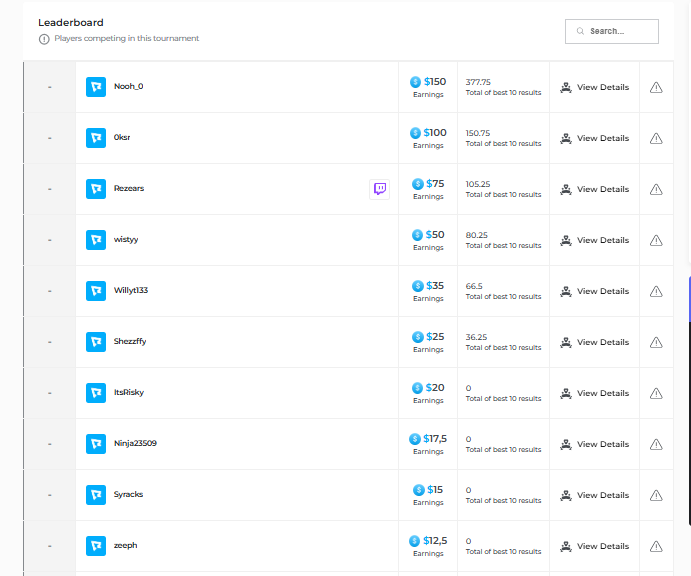
Task: Report Nooh_0 using the warning icon
Action: [656, 87]
